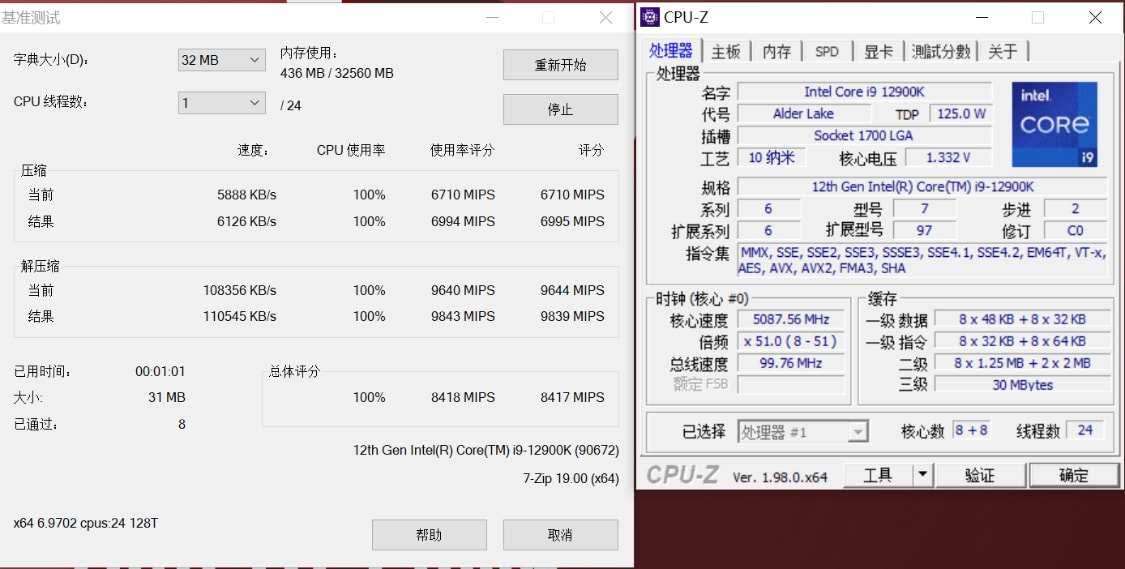Screen dimensions: 1125x569
Task: Click the 确定 OK button in CPU-Z
Action: point(1073,474)
